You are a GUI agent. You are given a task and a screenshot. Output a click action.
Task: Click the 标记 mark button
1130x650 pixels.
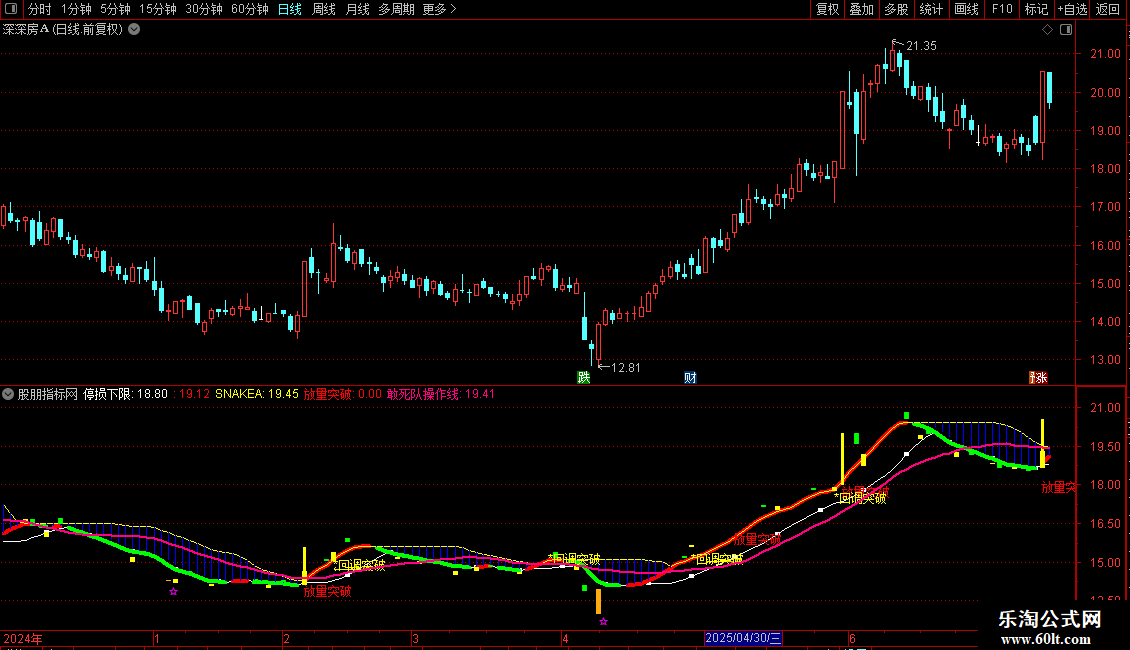click(x=1036, y=9)
